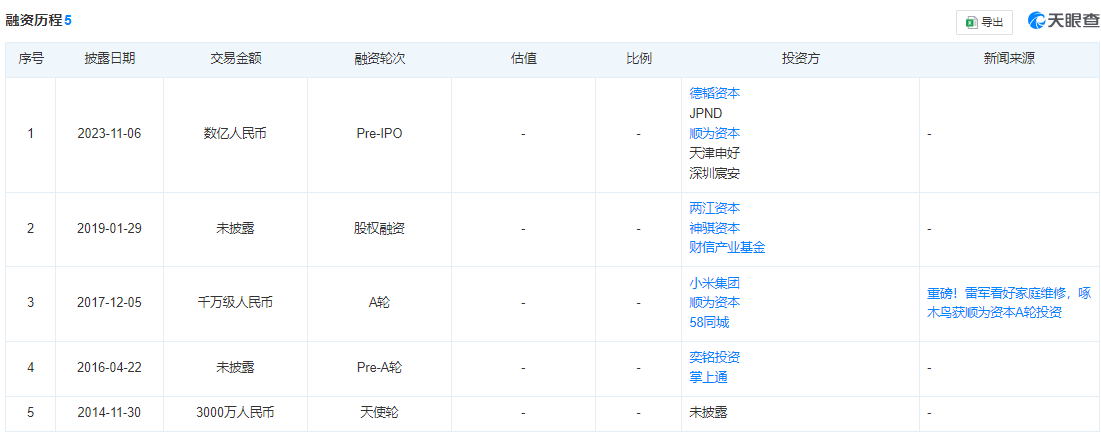Click the 2023-11-06 date cell
The image size is (1101, 432).
tap(109, 133)
